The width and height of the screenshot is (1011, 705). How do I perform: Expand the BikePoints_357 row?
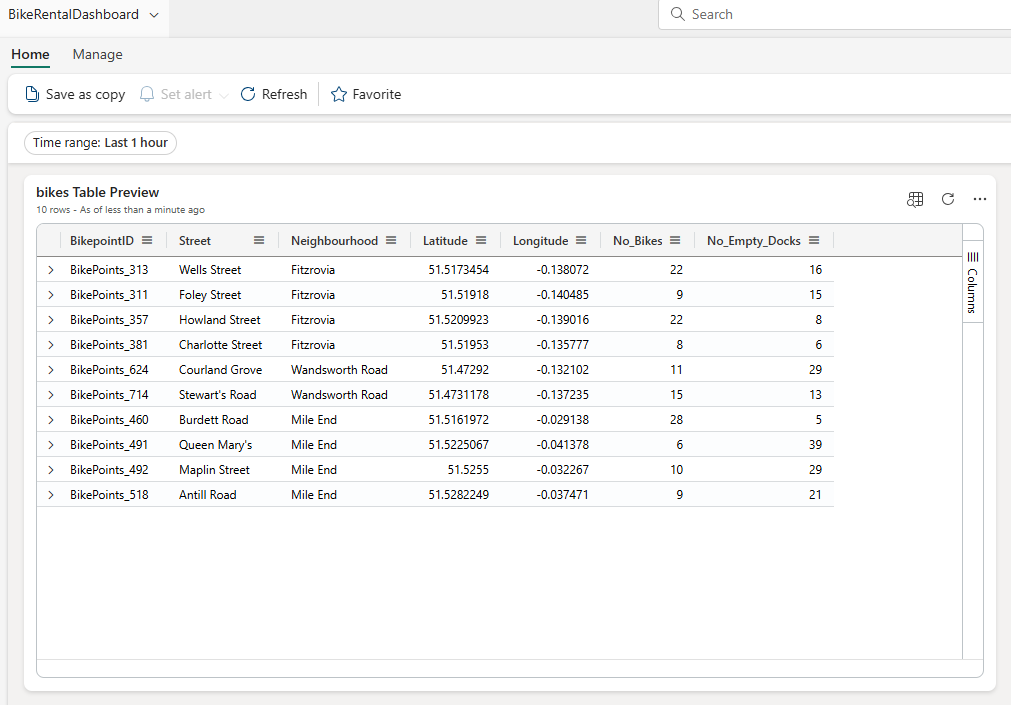pyautogui.click(x=51, y=320)
